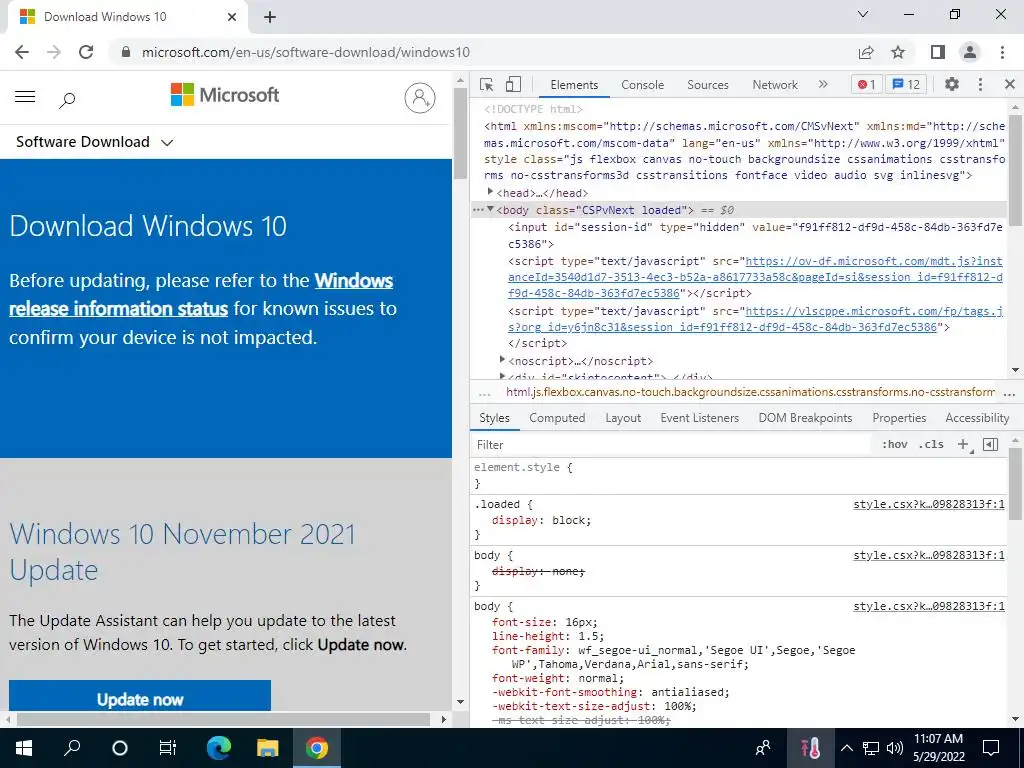
Task: Expand the head element node
Action: 490,191
